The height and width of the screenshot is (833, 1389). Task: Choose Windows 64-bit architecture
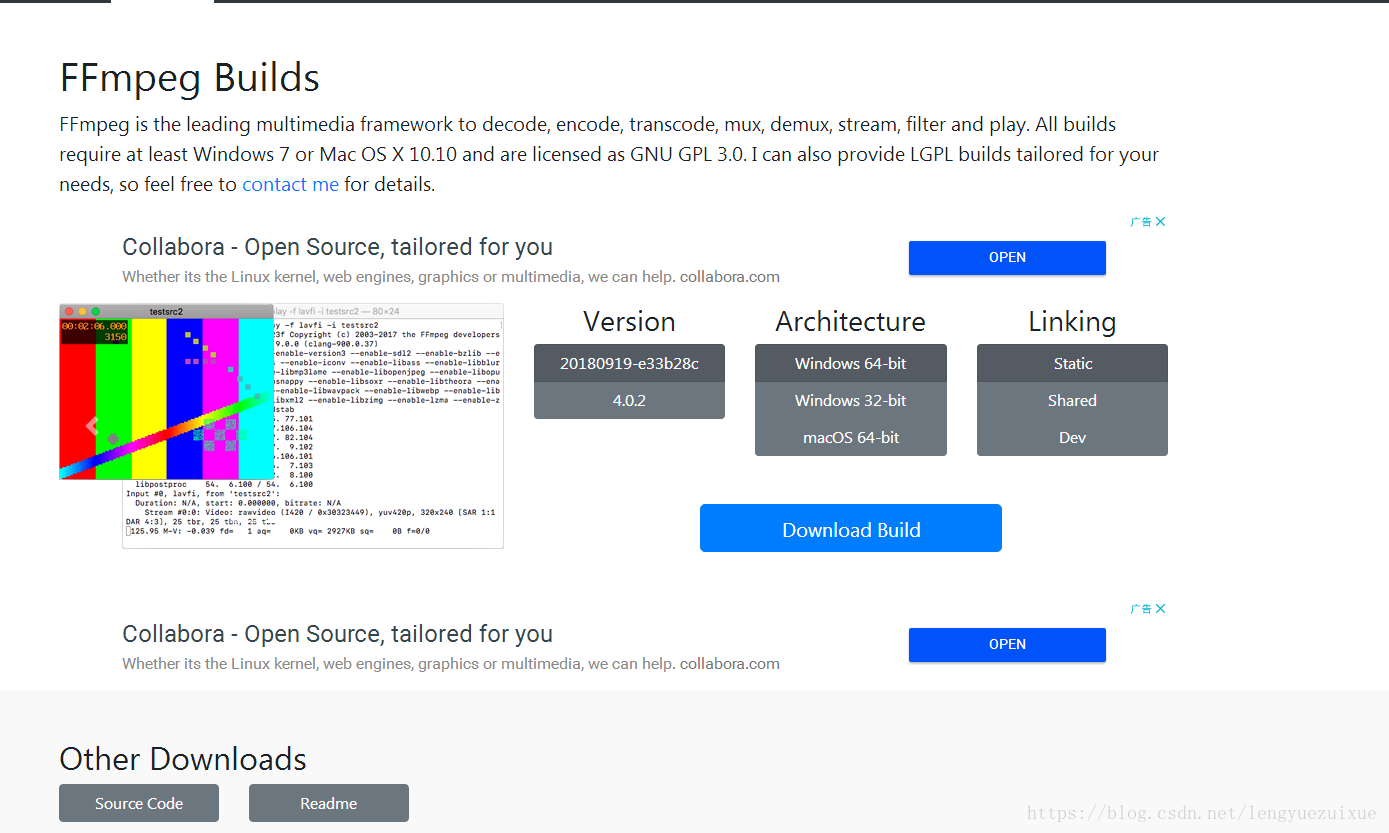(851, 363)
